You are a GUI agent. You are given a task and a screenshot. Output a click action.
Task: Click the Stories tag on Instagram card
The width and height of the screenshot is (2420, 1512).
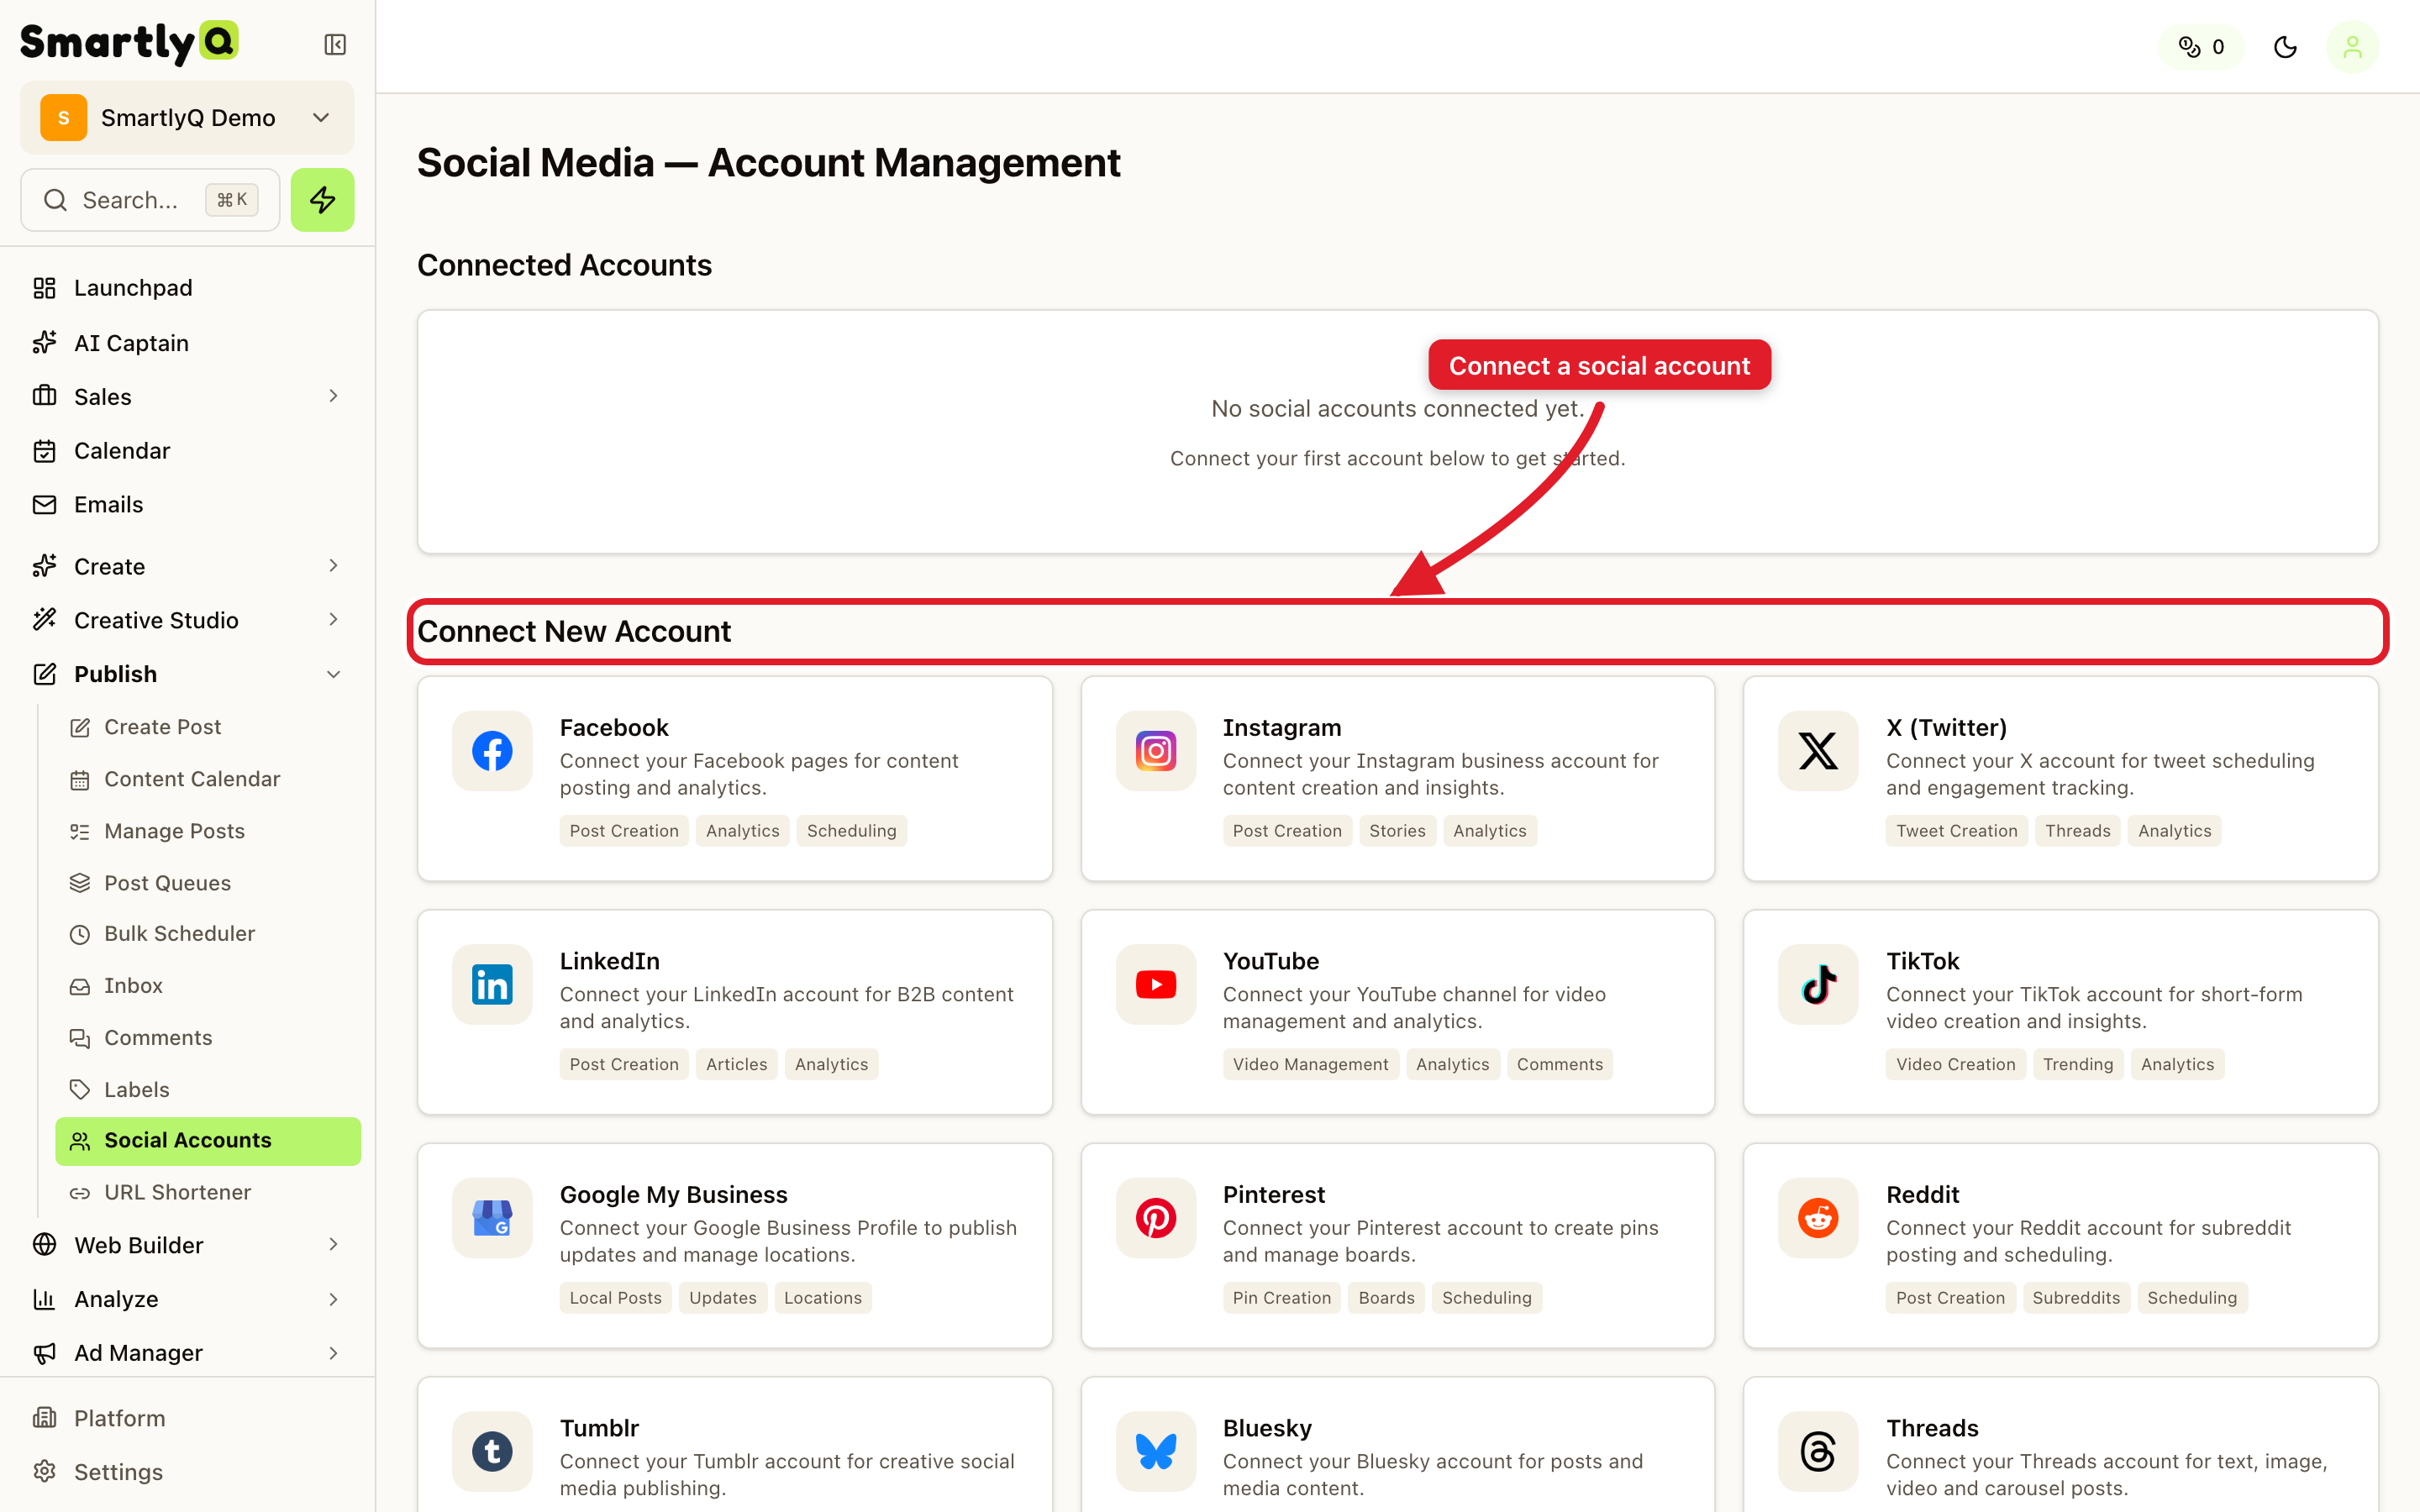click(1397, 831)
